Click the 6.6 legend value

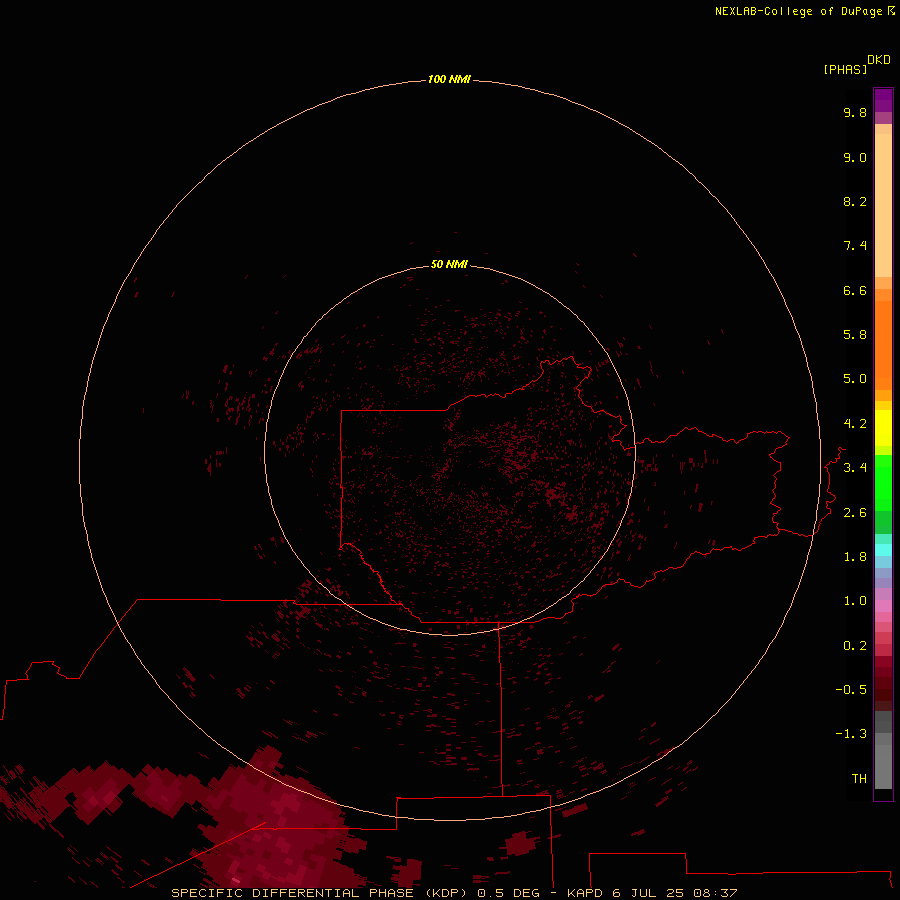click(x=855, y=290)
